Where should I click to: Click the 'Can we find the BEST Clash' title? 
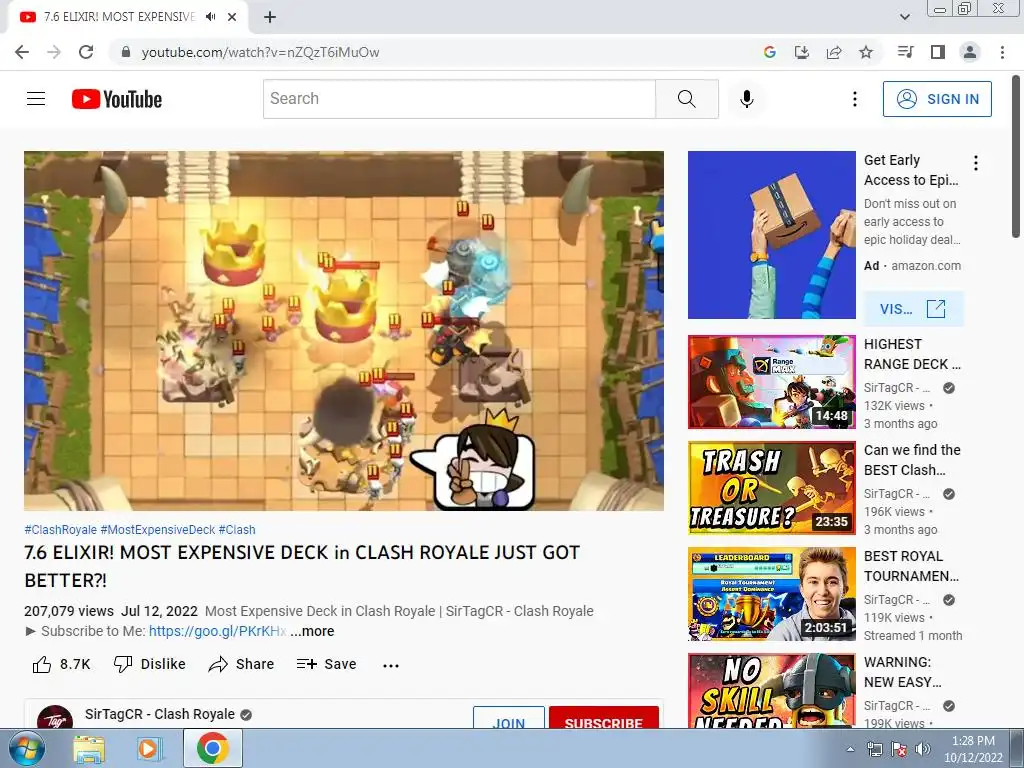pos(912,460)
